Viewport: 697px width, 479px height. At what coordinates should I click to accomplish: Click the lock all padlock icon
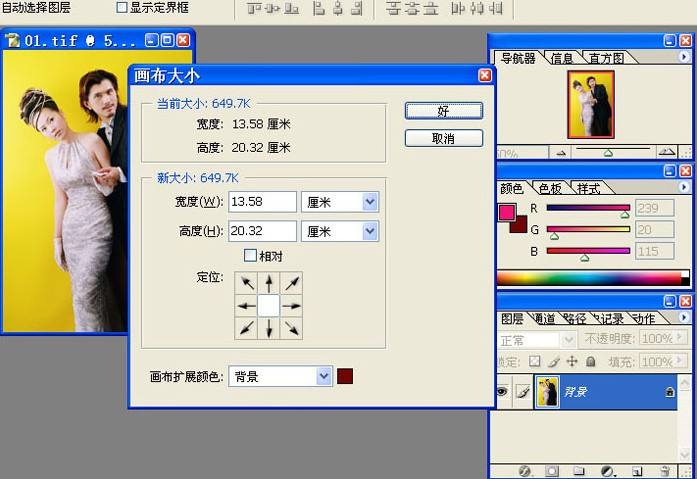click(590, 362)
